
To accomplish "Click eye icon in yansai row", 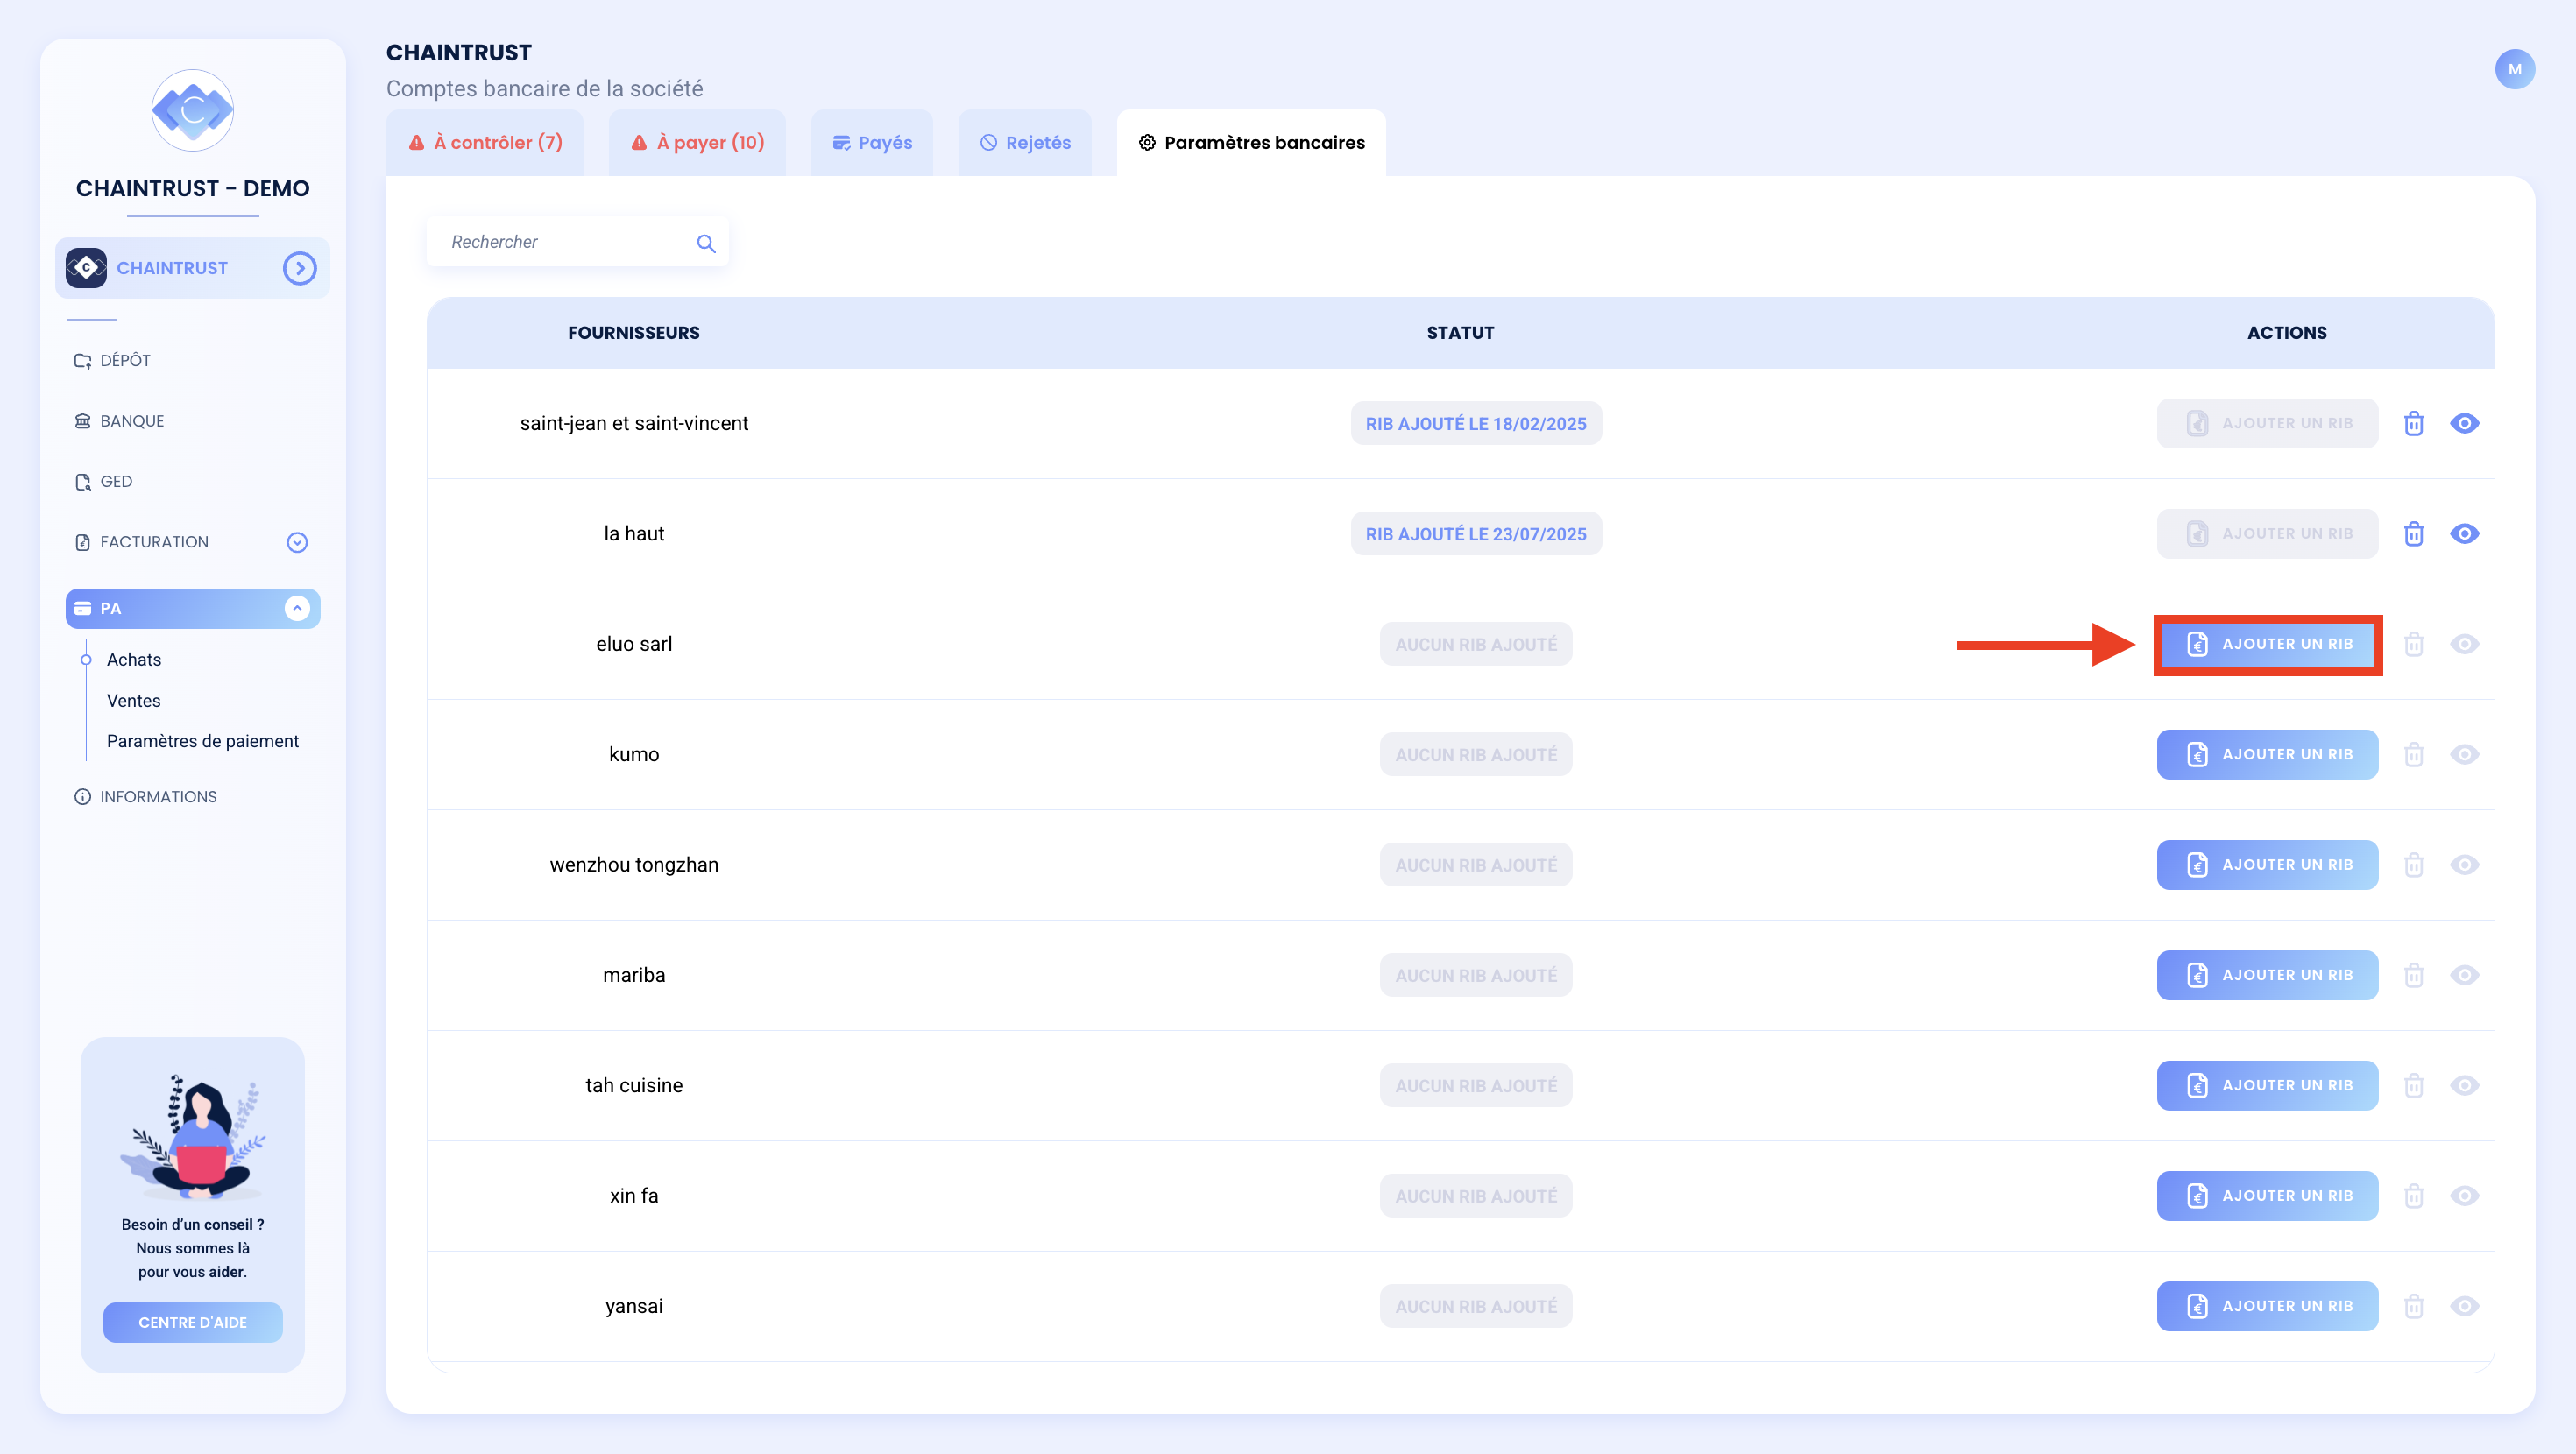I will (2464, 1306).
